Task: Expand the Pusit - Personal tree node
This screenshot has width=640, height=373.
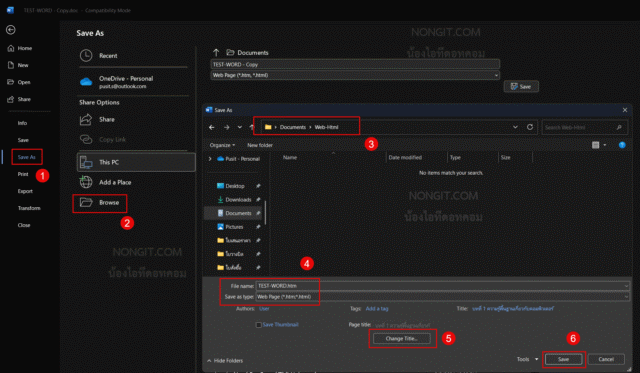Action: pyautogui.click(x=210, y=159)
